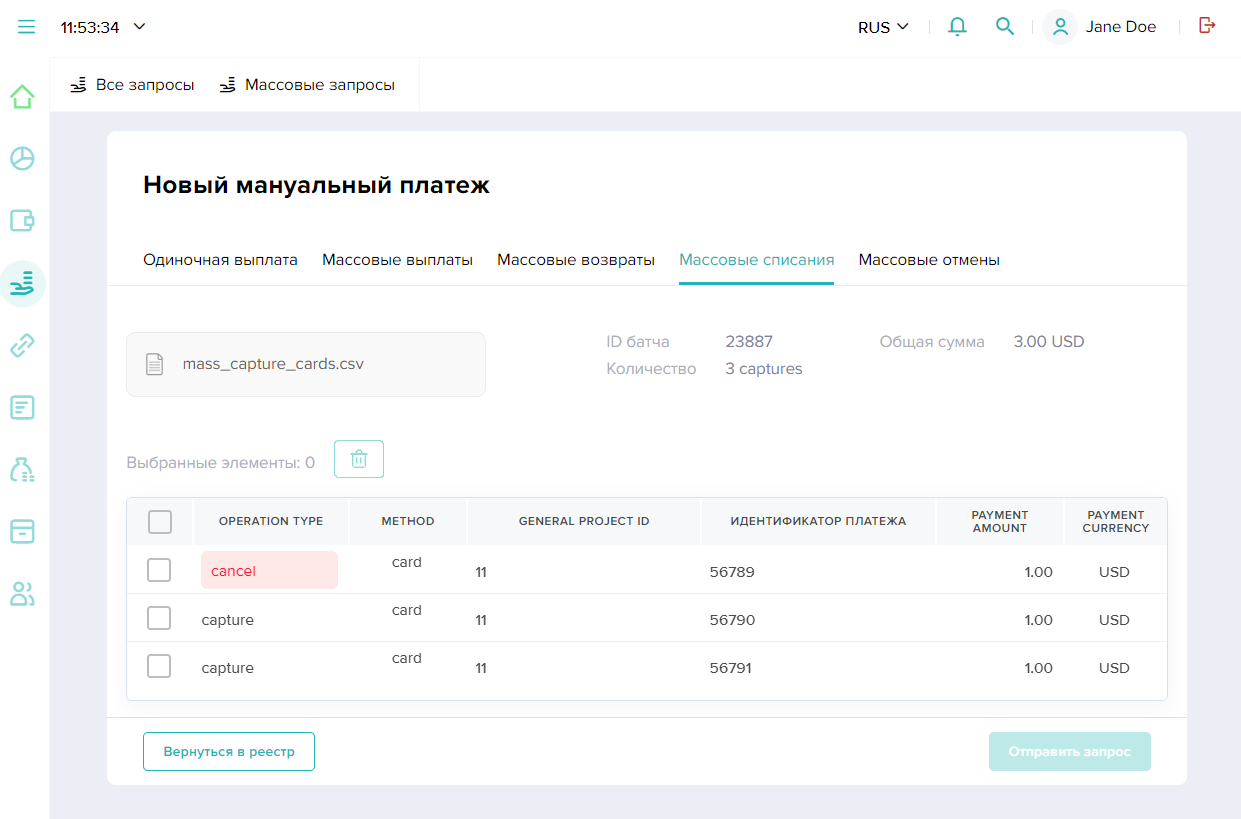The height and width of the screenshot is (819, 1241).
Task: Open the hamburger menu icon
Action: (26, 27)
